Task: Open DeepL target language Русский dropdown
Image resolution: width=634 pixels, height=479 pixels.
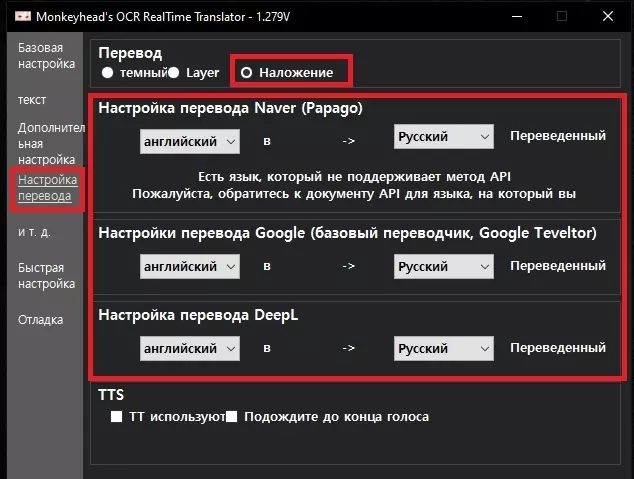Action: (444, 348)
